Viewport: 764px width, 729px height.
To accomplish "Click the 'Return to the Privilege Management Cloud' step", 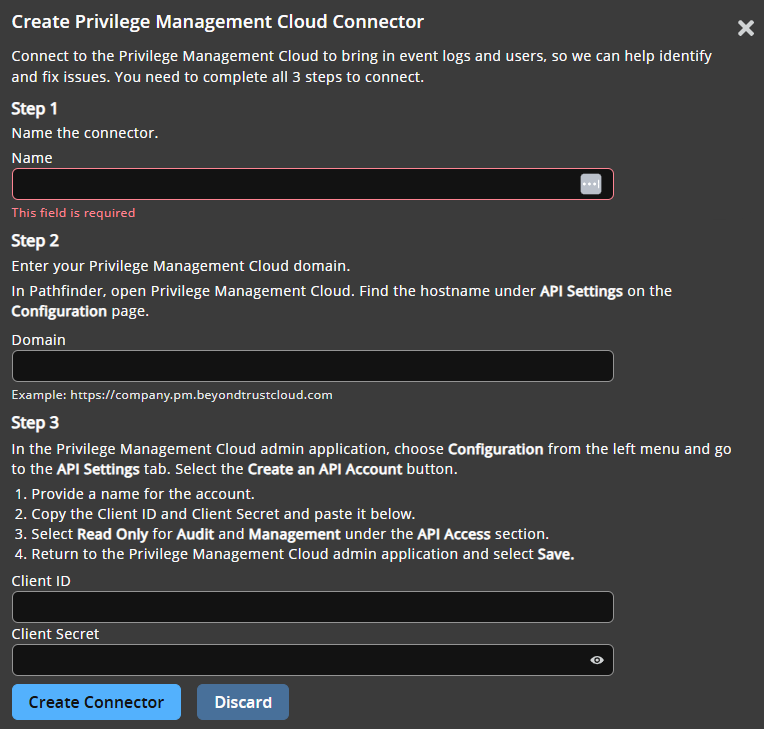I will point(303,554).
